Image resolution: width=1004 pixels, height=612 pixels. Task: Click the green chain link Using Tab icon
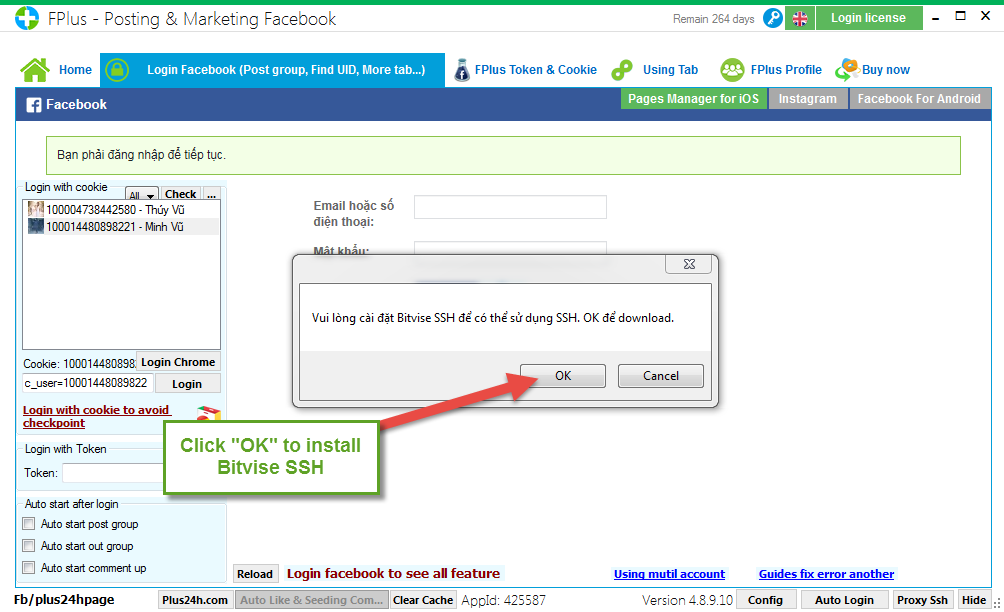(622, 70)
